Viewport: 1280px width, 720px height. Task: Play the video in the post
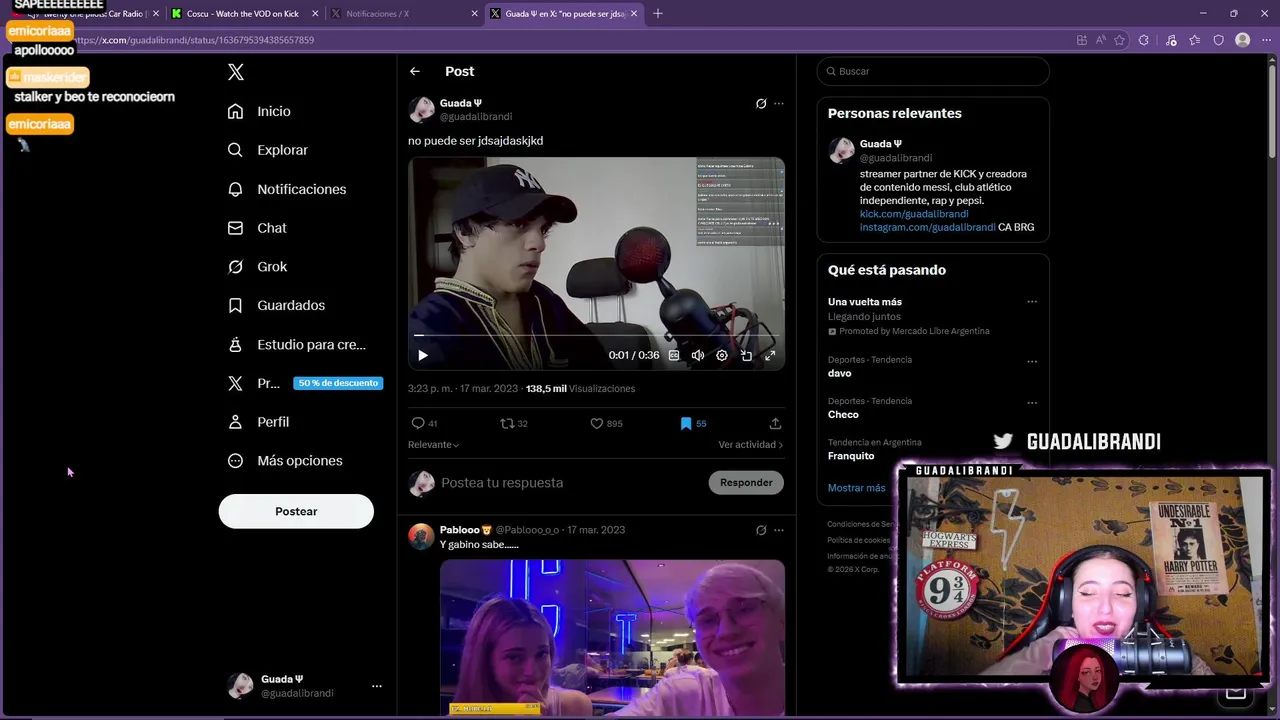(x=423, y=355)
